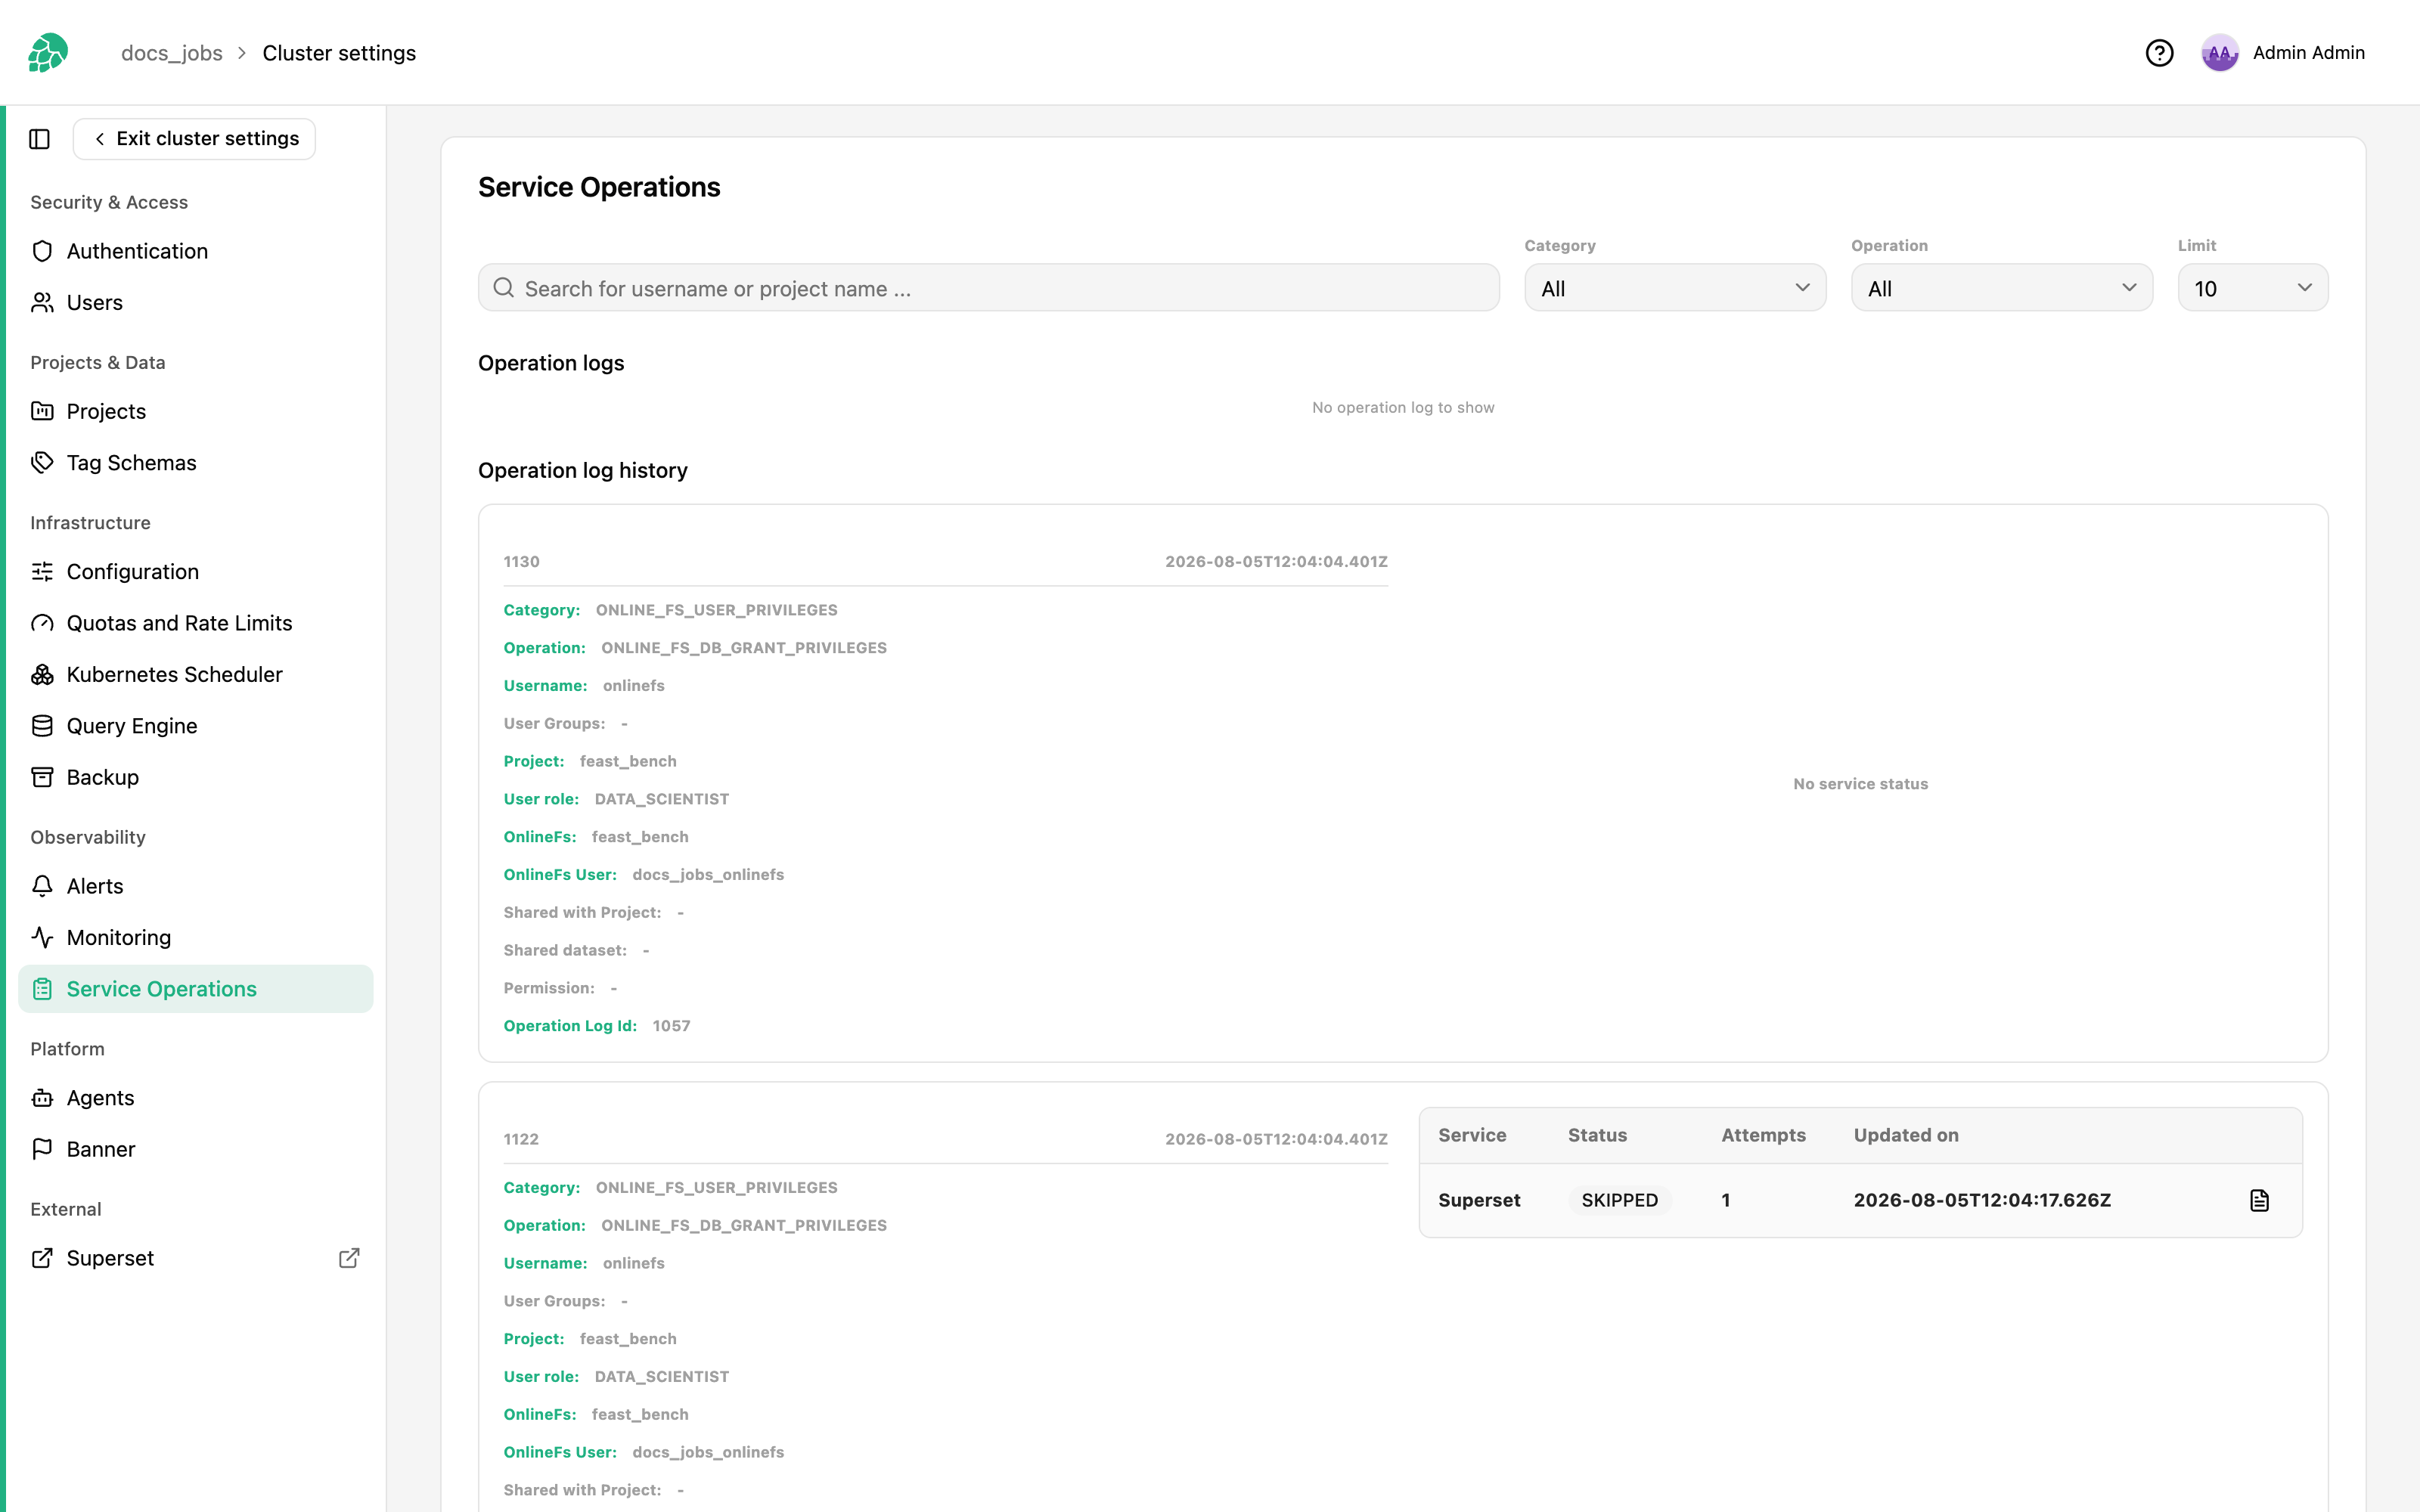The height and width of the screenshot is (1512, 2420).
Task: Click the Authentication shield icon
Action: (42, 251)
